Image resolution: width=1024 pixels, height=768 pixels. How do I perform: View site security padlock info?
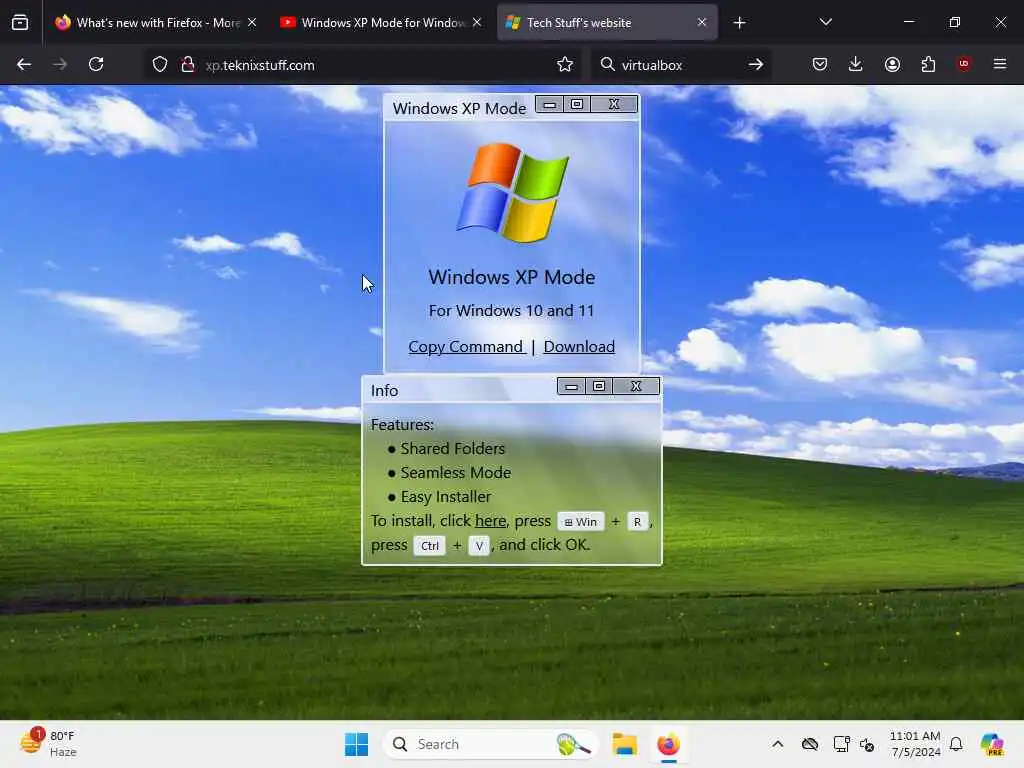pyautogui.click(x=187, y=64)
